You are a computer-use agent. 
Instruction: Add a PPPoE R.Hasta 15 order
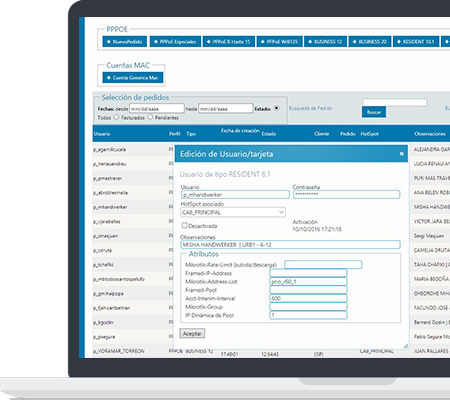(229, 42)
